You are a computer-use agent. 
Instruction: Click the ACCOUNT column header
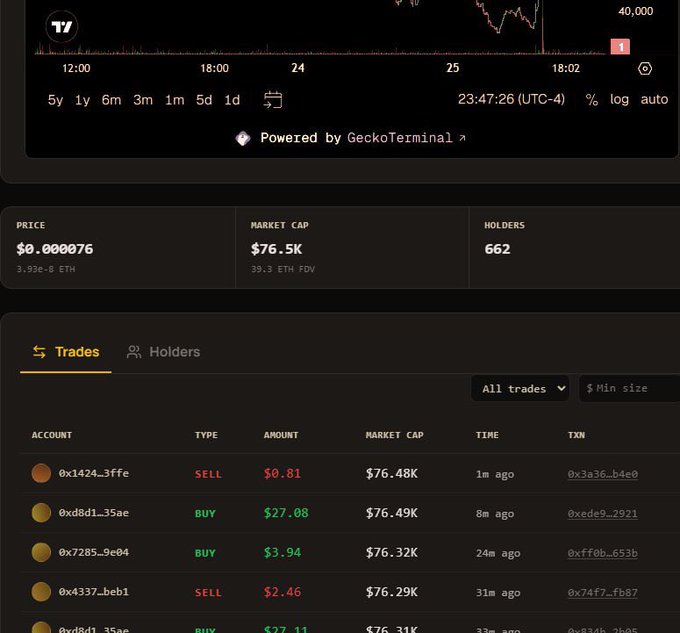(x=52, y=435)
